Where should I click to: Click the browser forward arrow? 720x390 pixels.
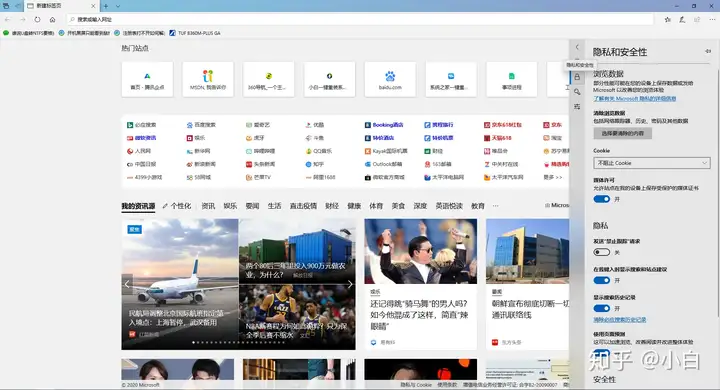pyautogui.click(x=22, y=19)
